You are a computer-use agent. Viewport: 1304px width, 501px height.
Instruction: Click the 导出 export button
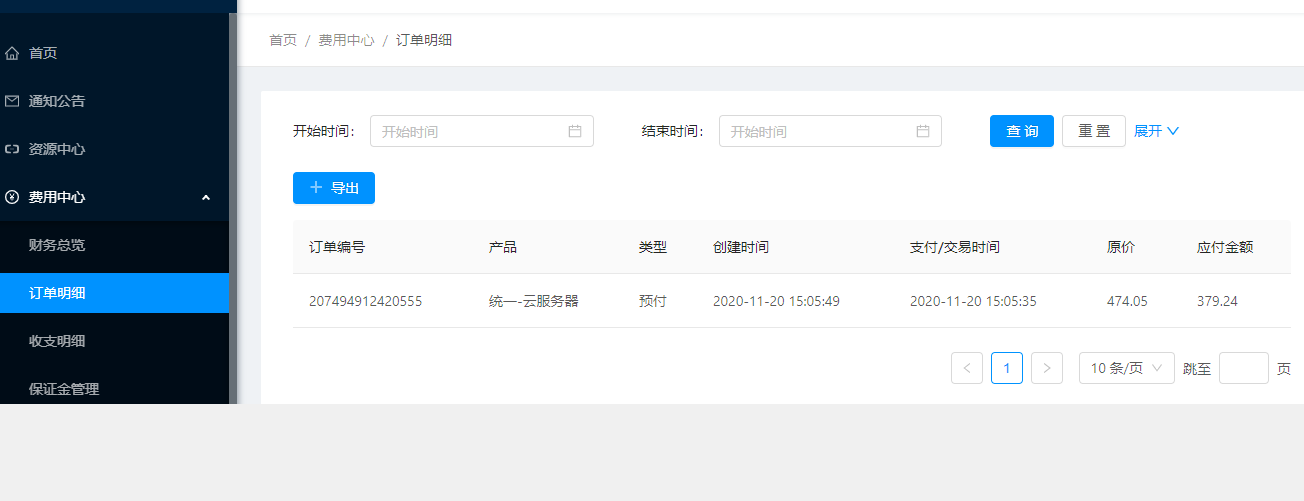(334, 188)
